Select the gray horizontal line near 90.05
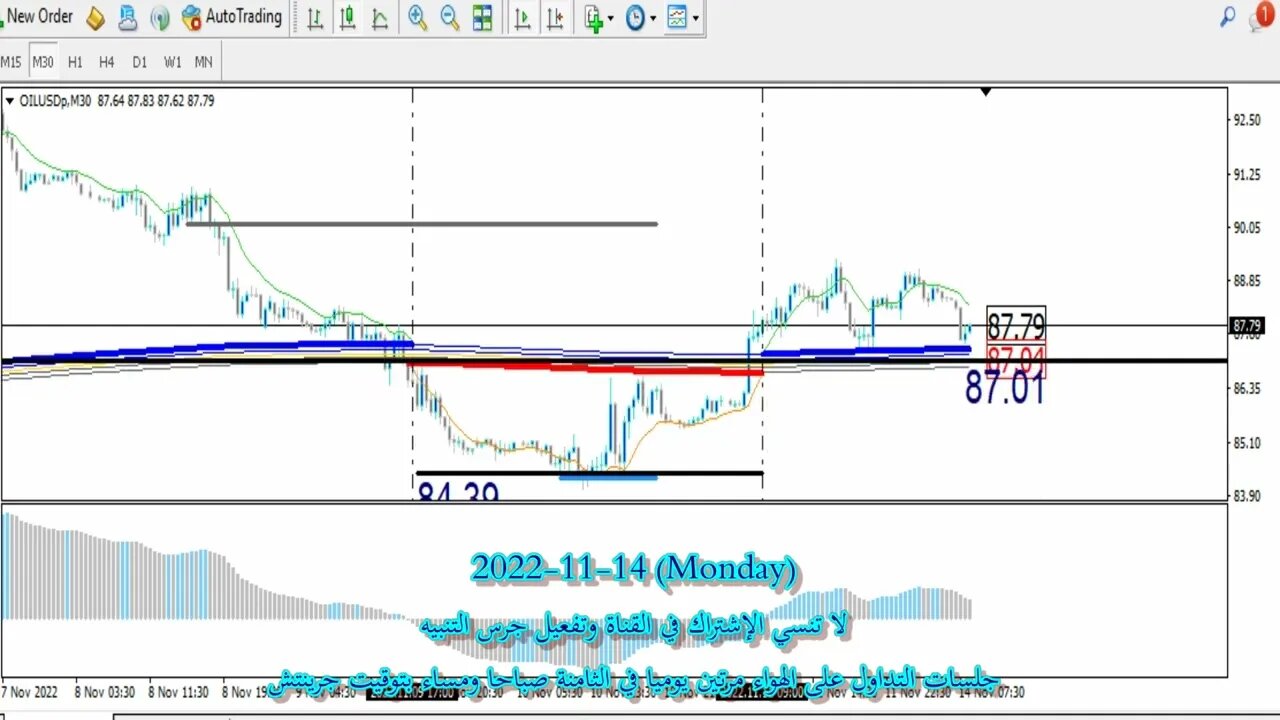 click(x=421, y=224)
